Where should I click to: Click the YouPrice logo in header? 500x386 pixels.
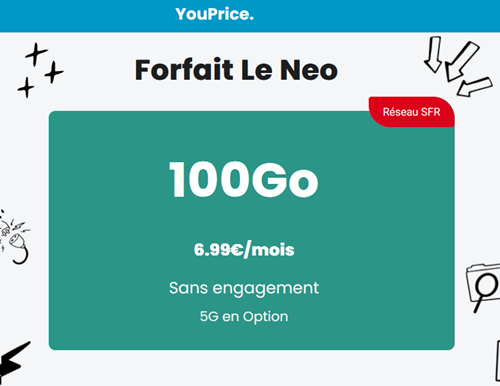coord(214,14)
